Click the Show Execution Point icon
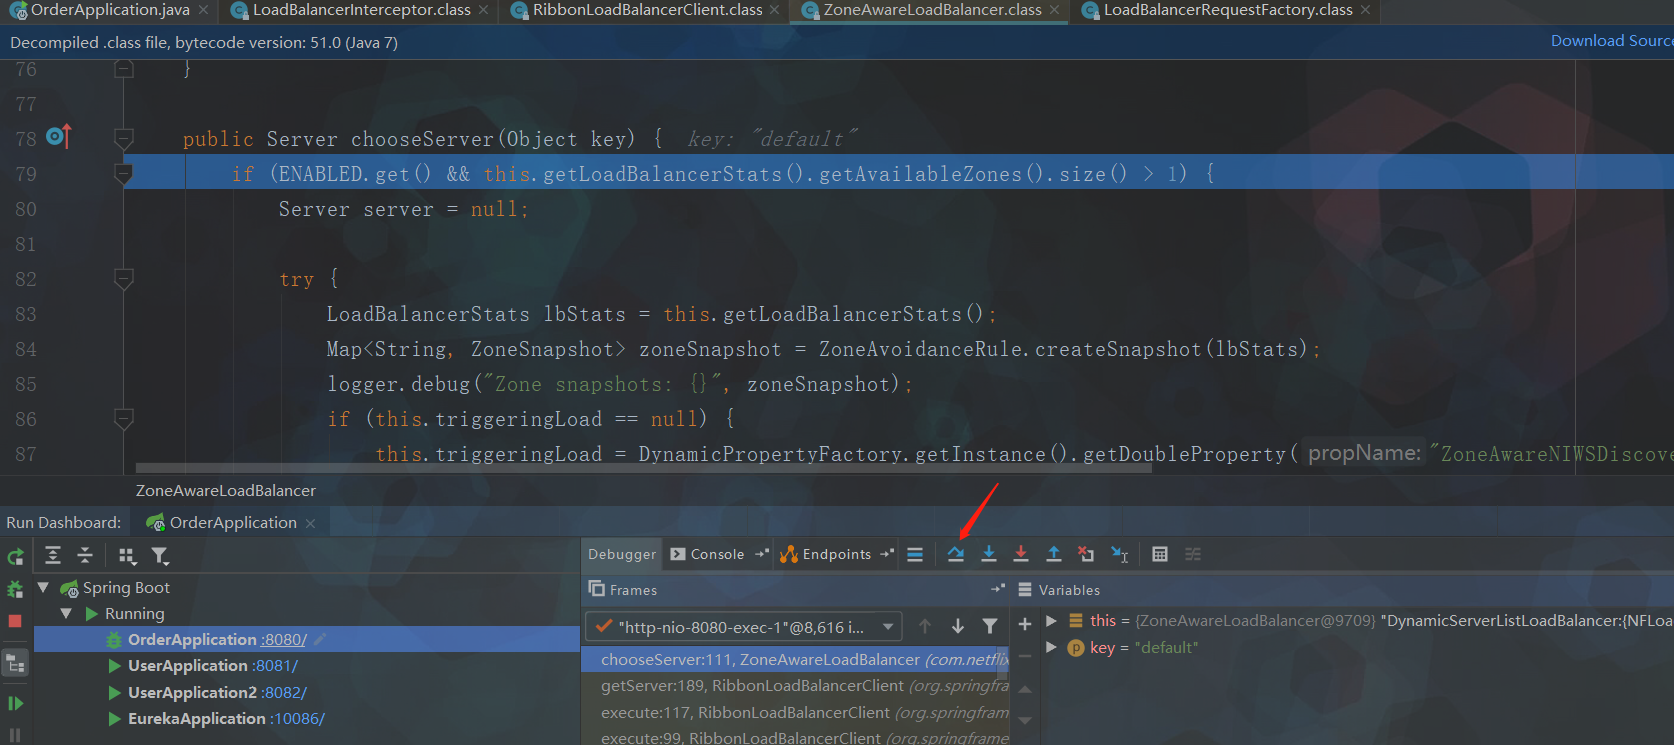Viewport: 1674px width, 745px height. coord(915,554)
